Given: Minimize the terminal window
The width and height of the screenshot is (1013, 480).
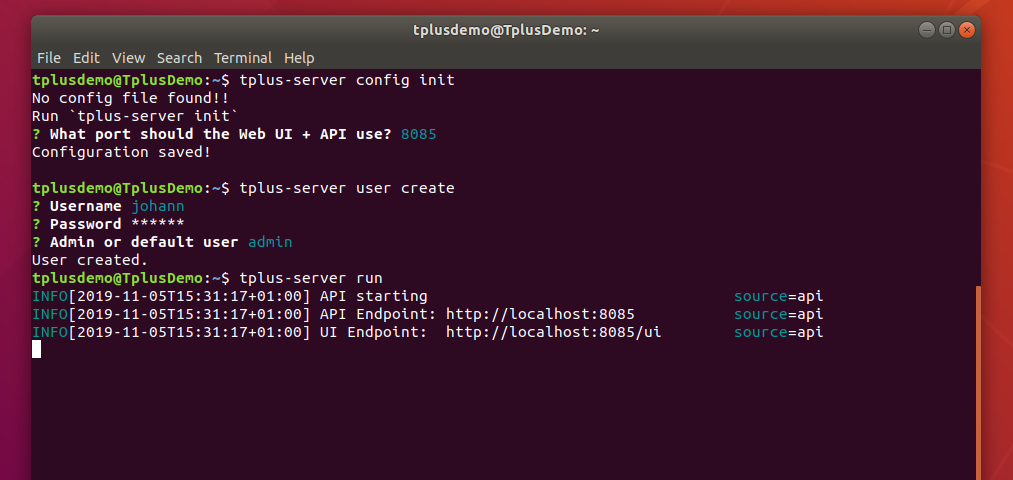Looking at the screenshot, I should click(x=927, y=30).
